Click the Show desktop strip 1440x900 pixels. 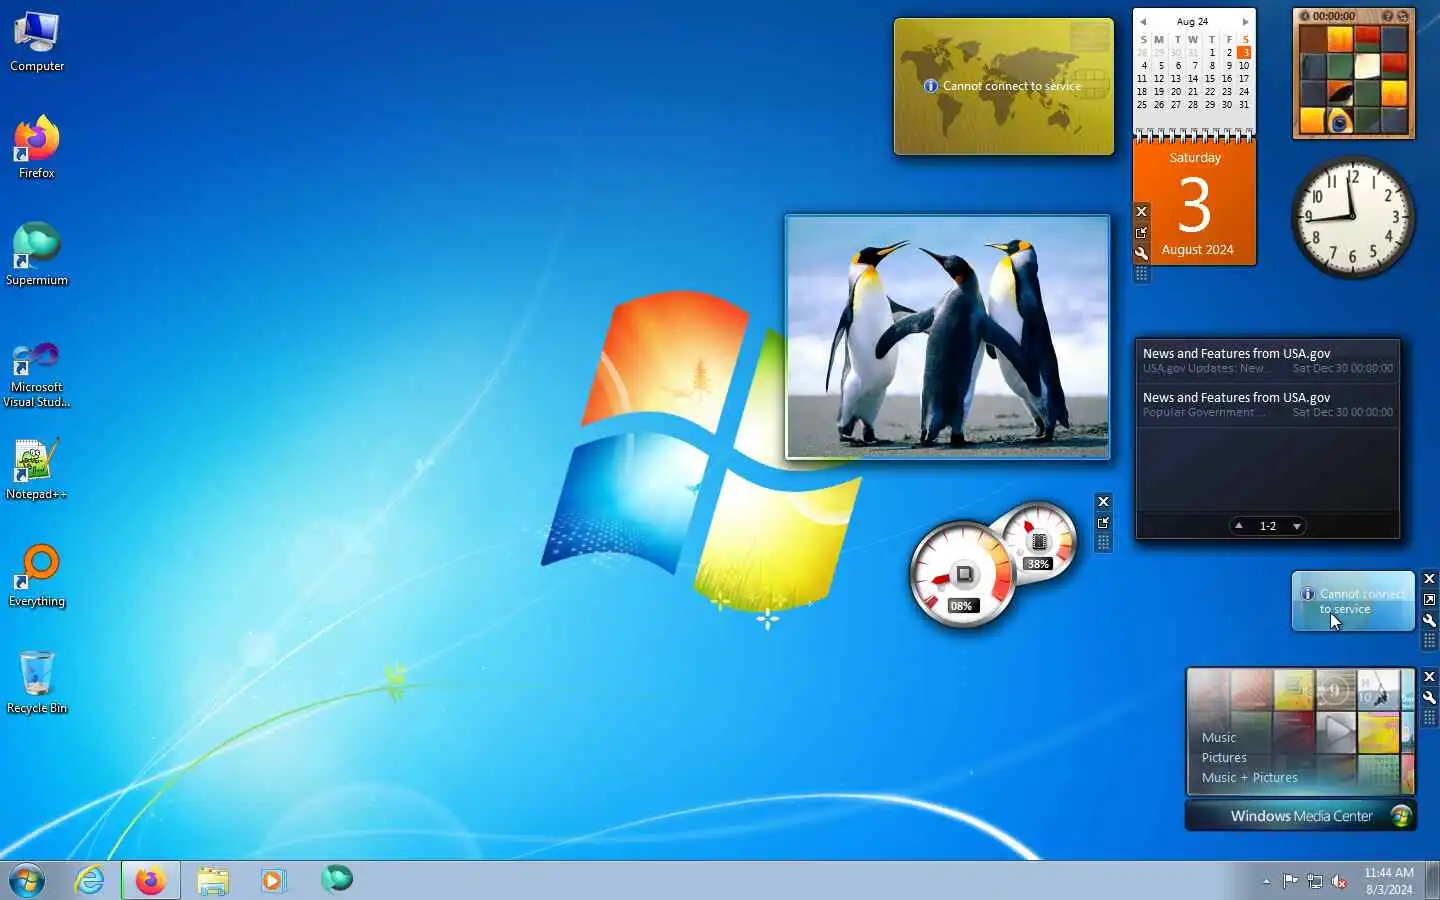click(1433, 880)
